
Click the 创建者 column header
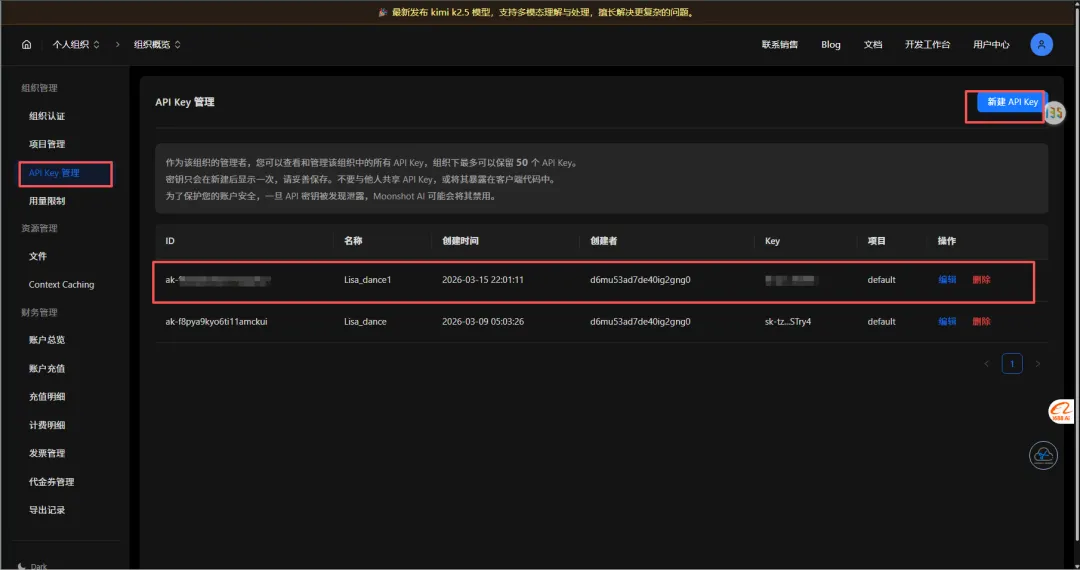[603, 242]
